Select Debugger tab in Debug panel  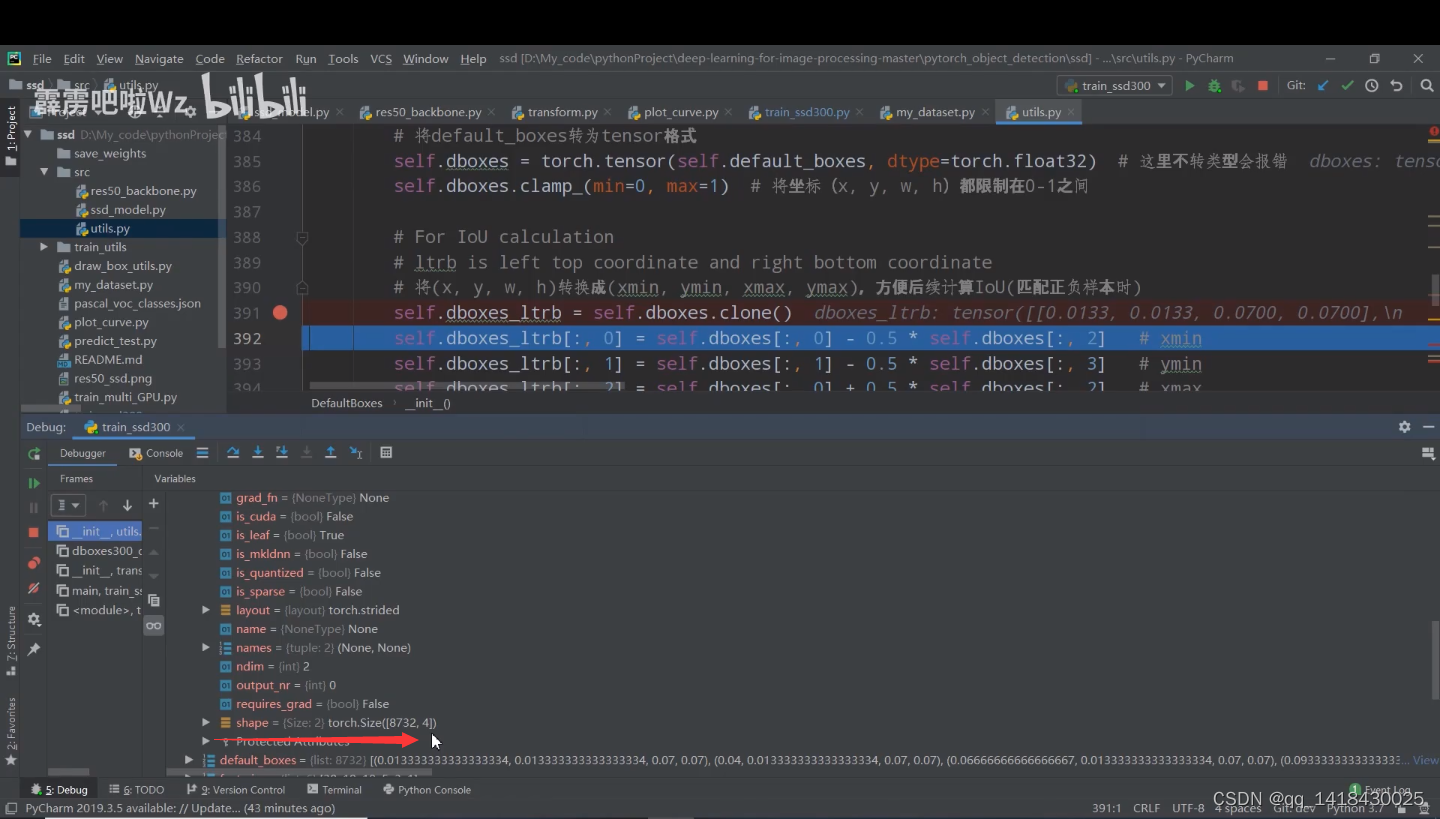(x=82, y=453)
